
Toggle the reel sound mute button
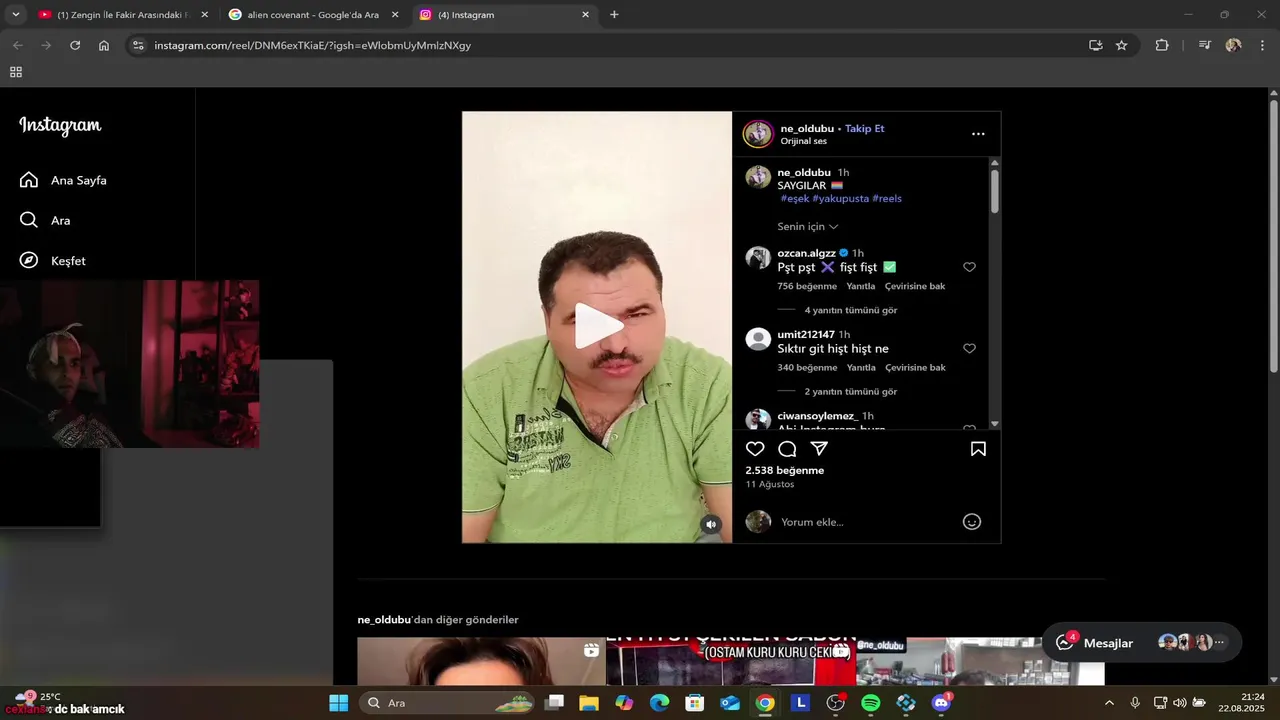pyautogui.click(x=711, y=524)
